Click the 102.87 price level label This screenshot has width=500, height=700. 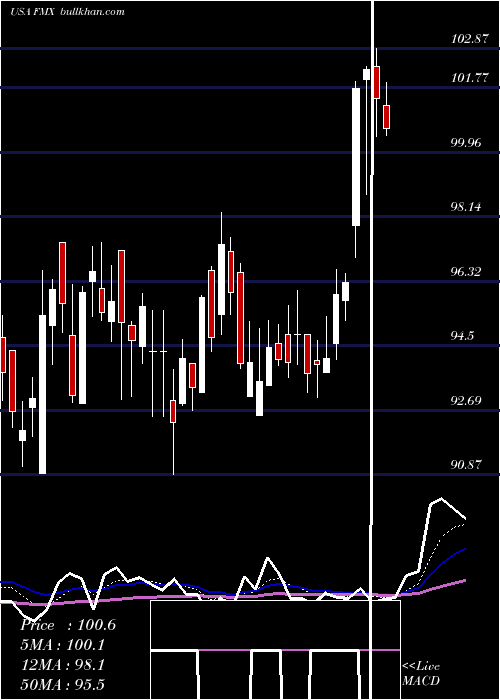click(469, 39)
